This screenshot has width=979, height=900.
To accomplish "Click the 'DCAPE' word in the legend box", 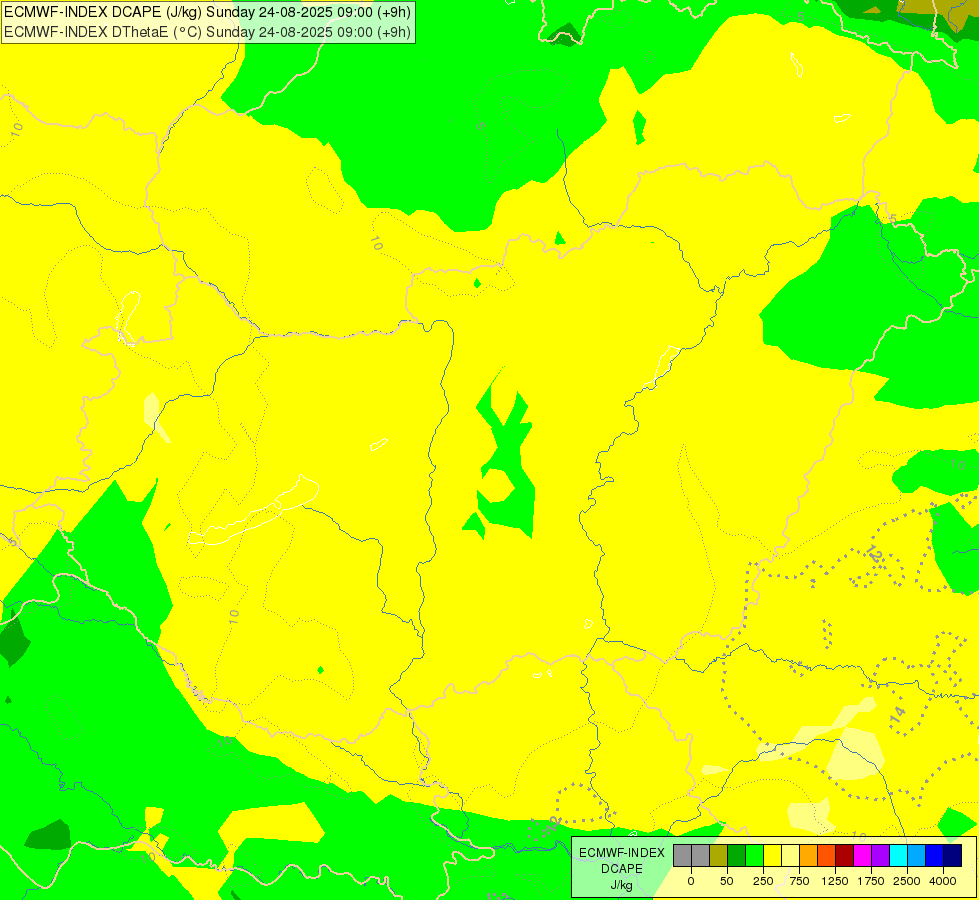I will coord(622,869).
